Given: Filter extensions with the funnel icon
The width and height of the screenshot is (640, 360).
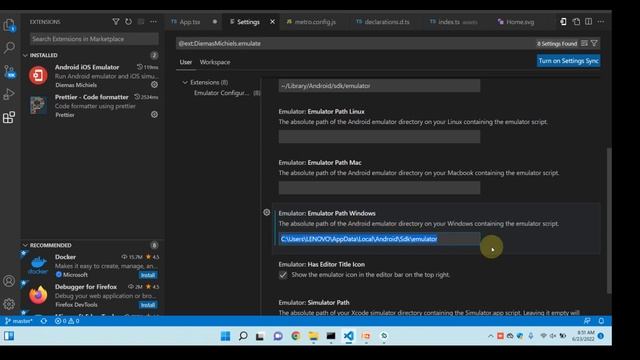Looking at the screenshot, I should (x=116, y=22).
